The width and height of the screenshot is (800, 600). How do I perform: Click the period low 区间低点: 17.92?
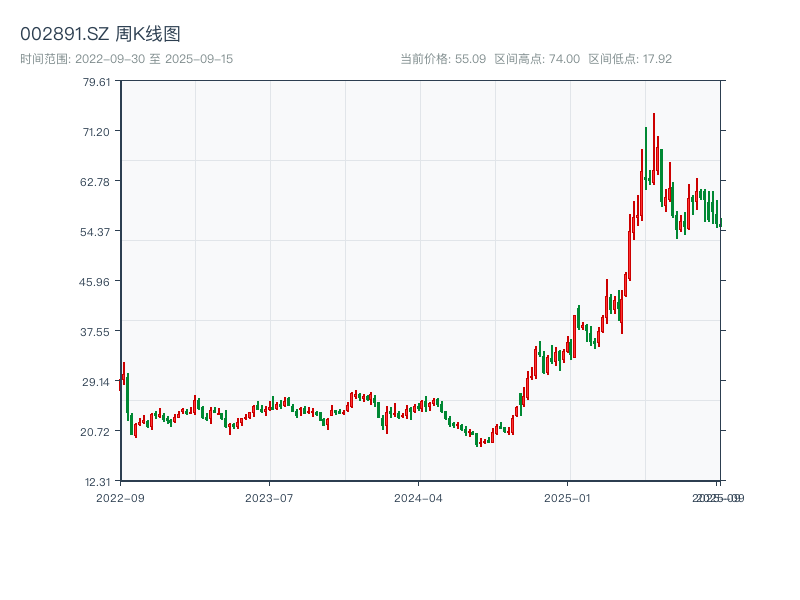click(630, 59)
